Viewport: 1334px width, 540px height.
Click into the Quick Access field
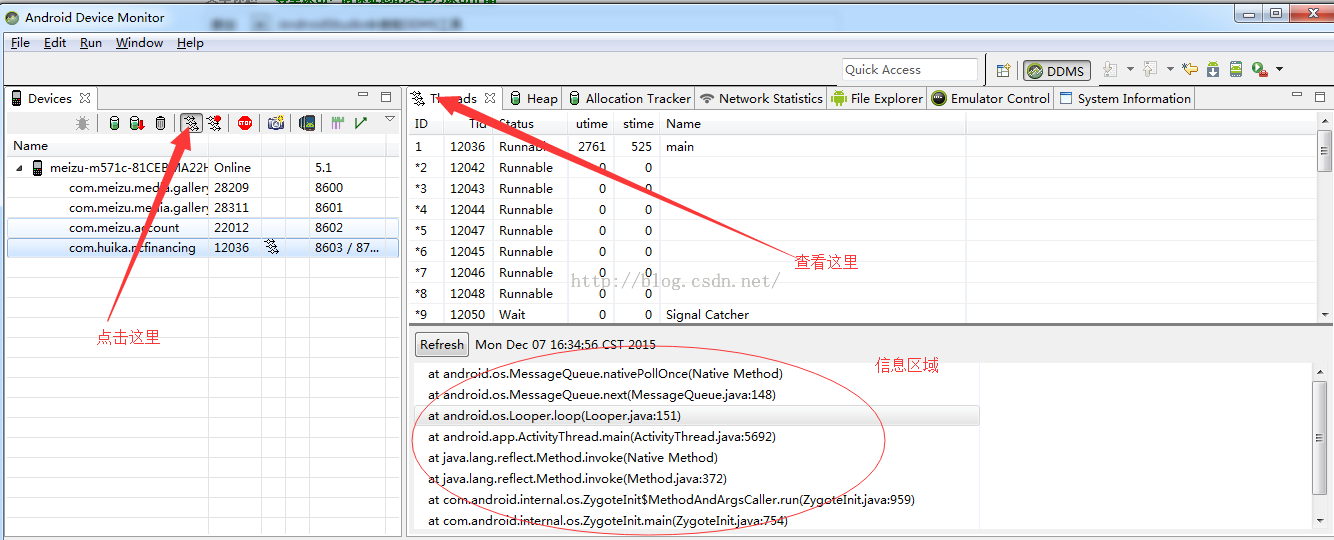coord(910,69)
